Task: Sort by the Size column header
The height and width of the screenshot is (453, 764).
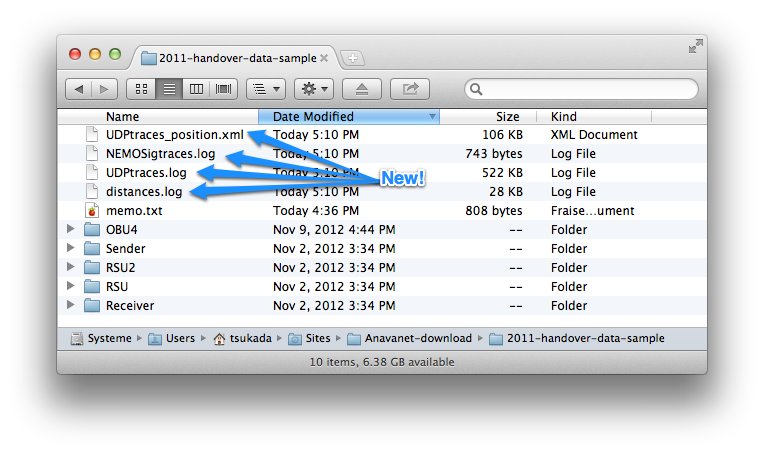Action: [507, 117]
